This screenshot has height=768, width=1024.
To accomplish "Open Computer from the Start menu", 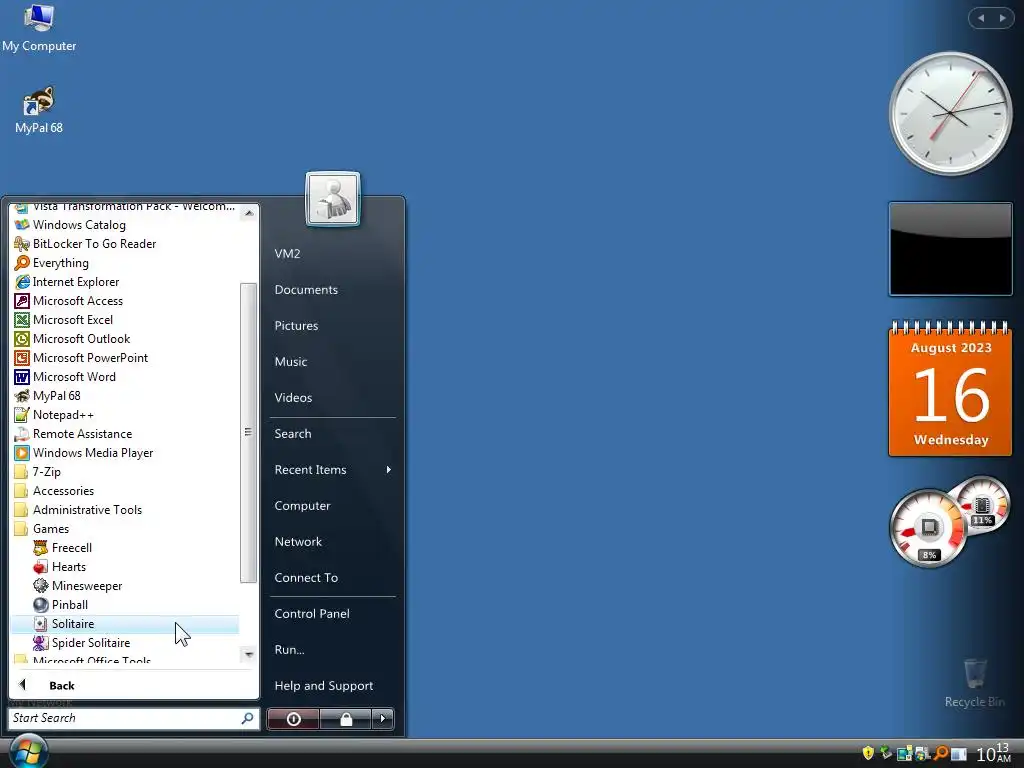I will [302, 505].
